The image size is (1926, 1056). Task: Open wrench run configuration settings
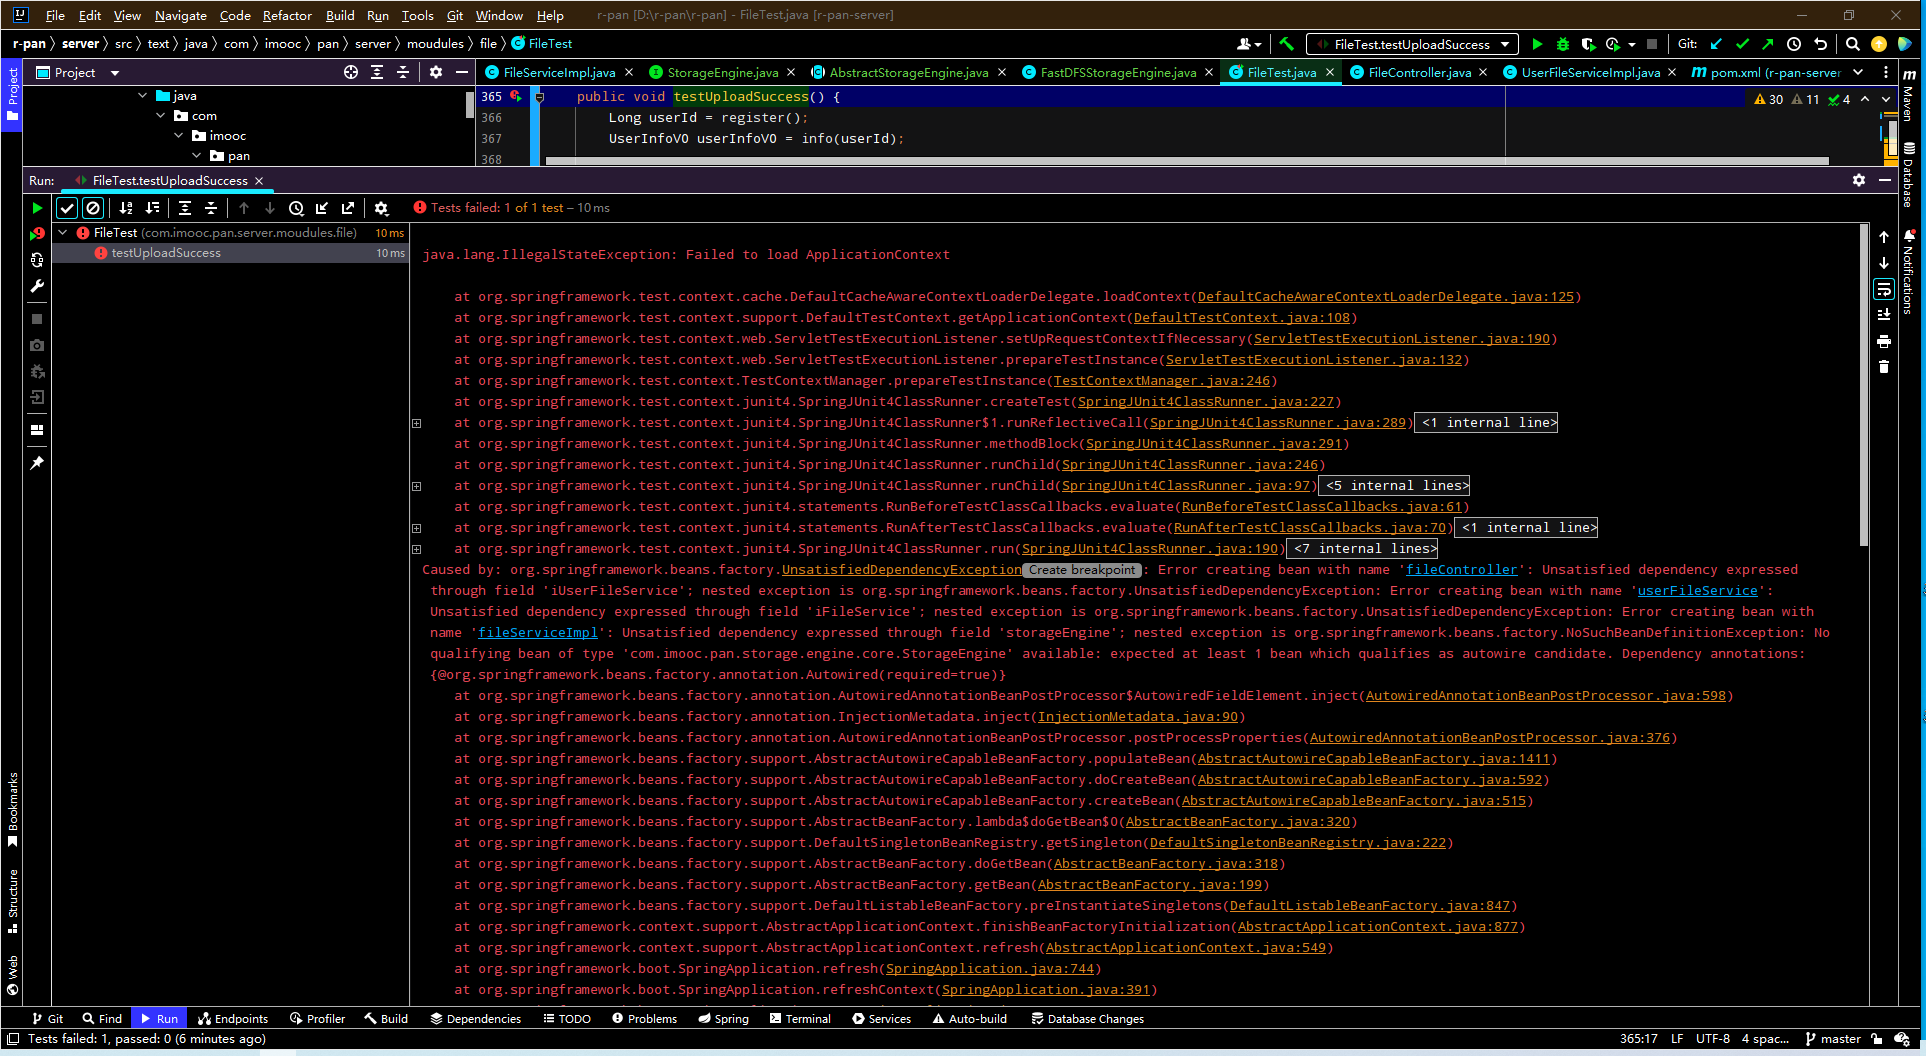coord(37,286)
